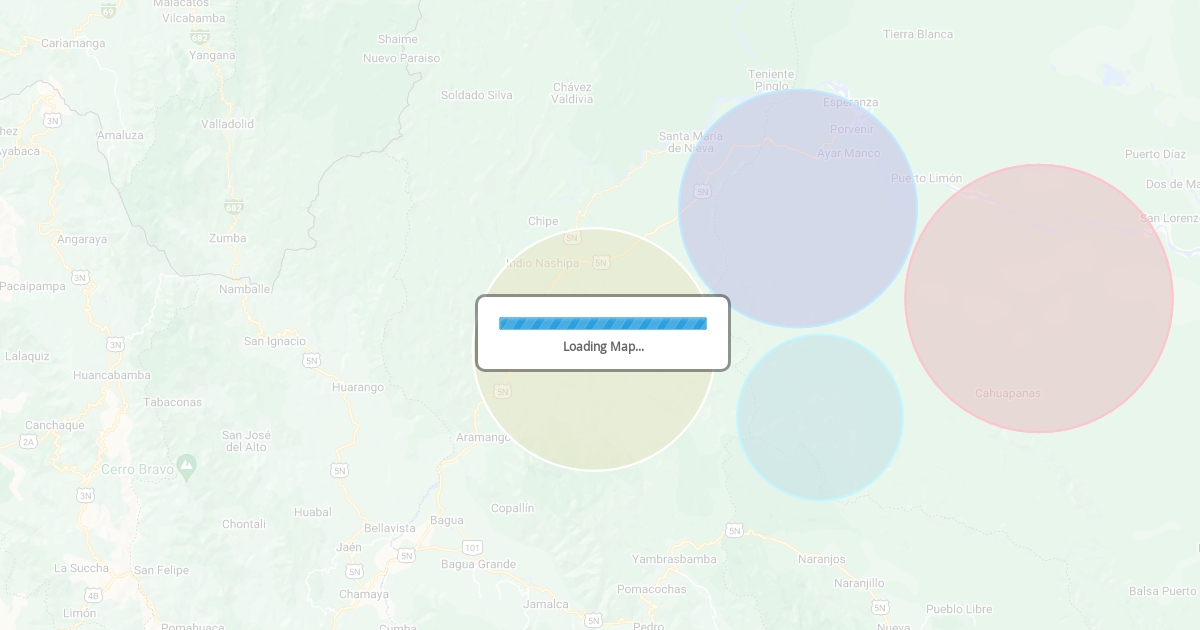Click the route 101 shield near Bagua
Viewport: 1200px width, 630px height.
point(472,547)
